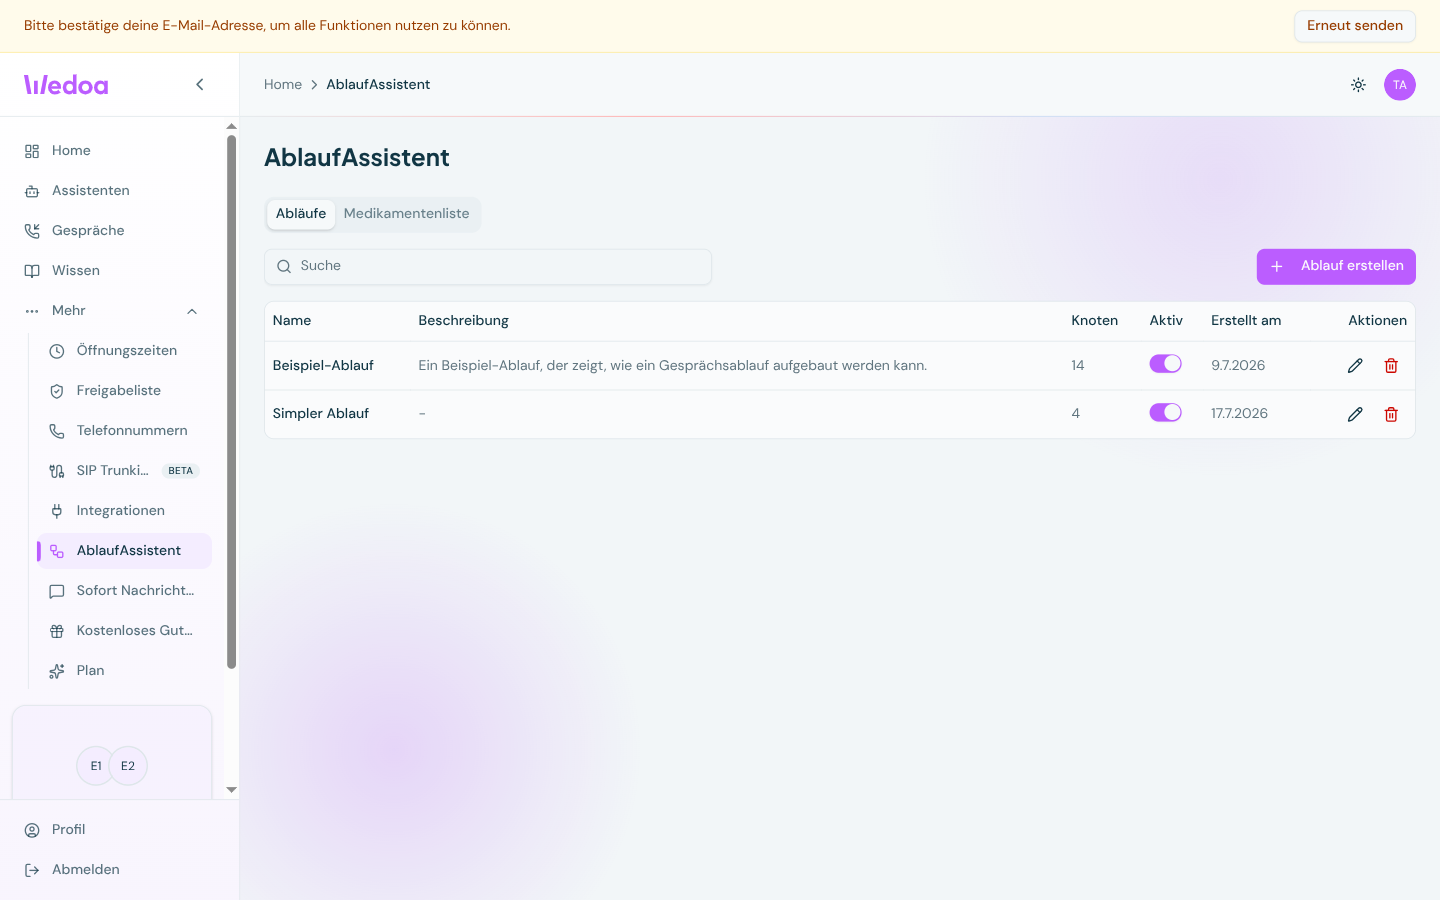Image resolution: width=1440 pixels, height=900 pixels.
Task: Click the Home breadcrumb link
Action: point(283,85)
